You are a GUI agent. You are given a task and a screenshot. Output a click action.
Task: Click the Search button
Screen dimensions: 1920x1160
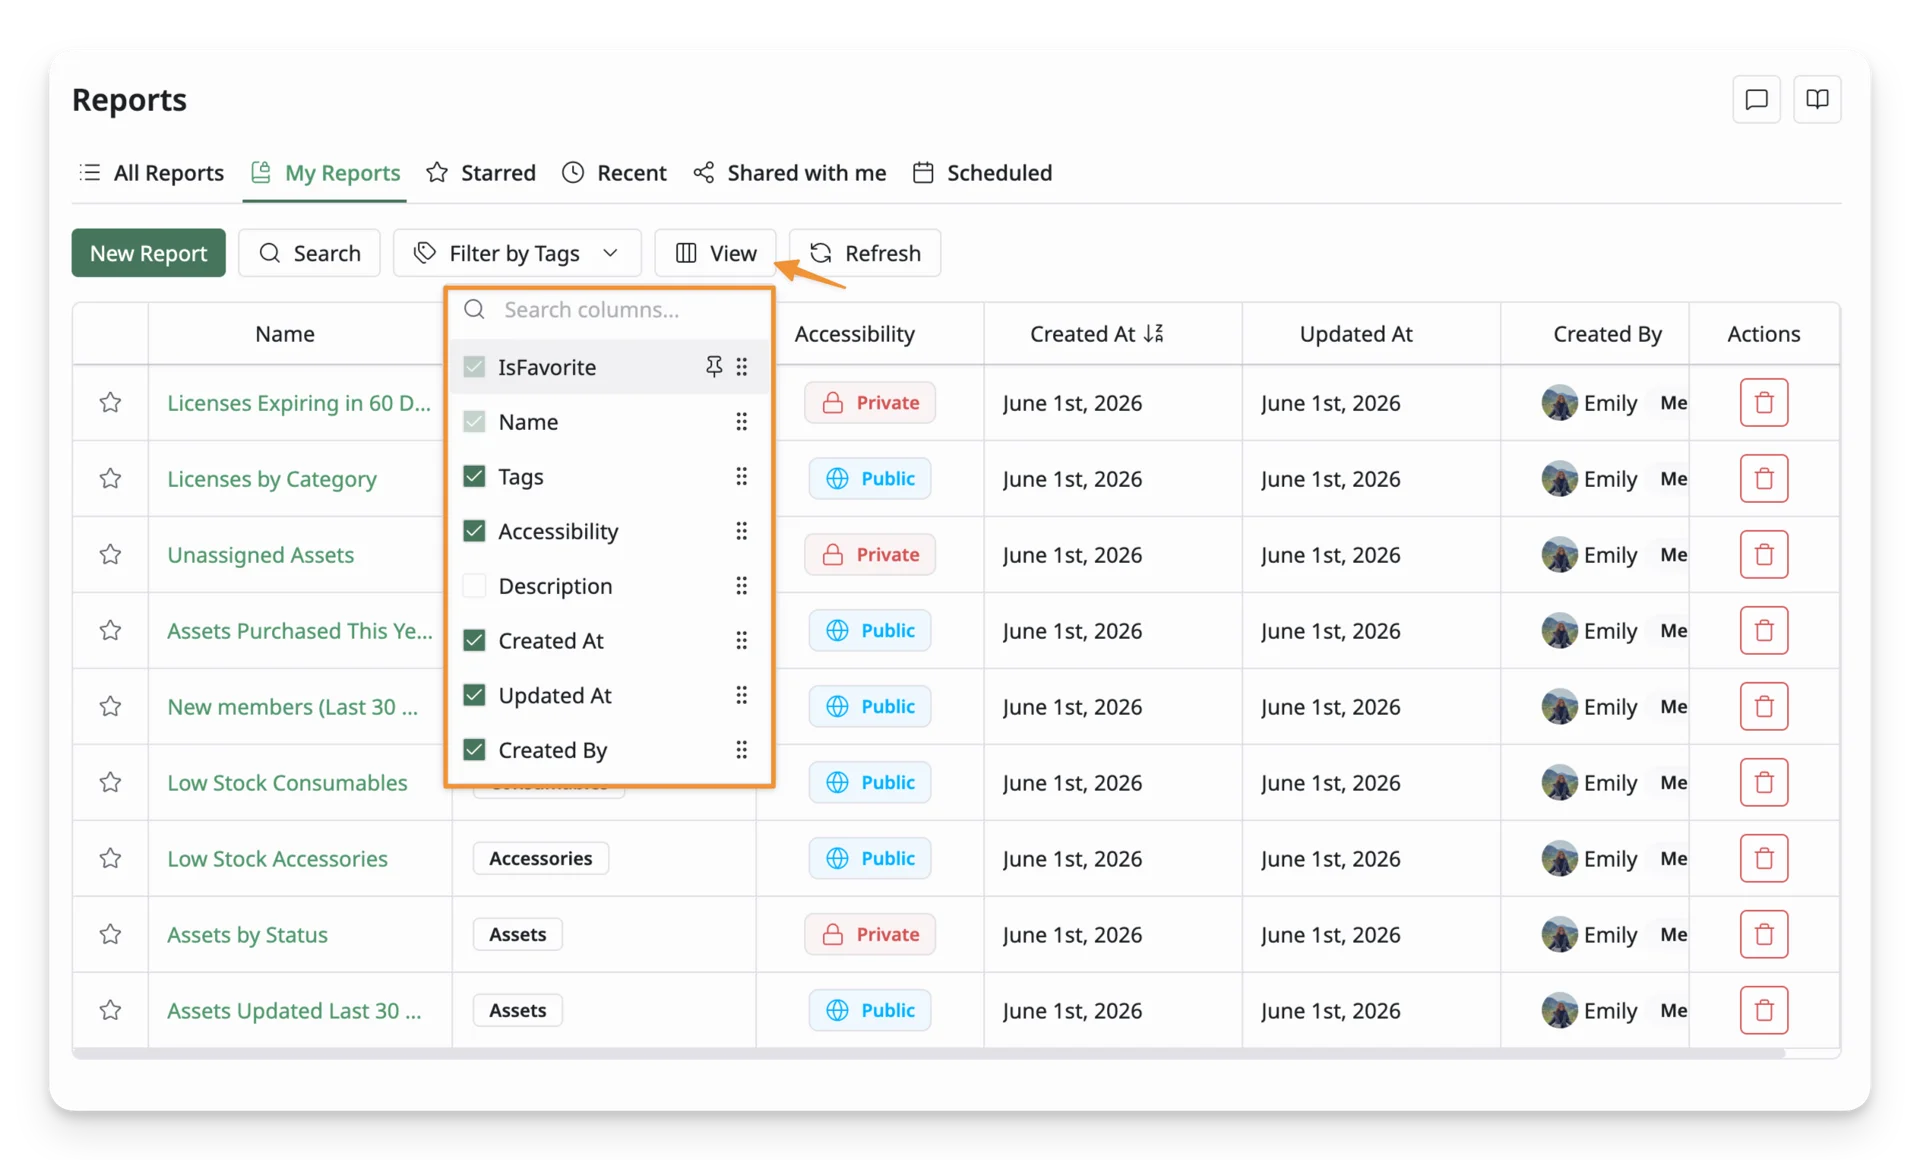click(309, 253)
